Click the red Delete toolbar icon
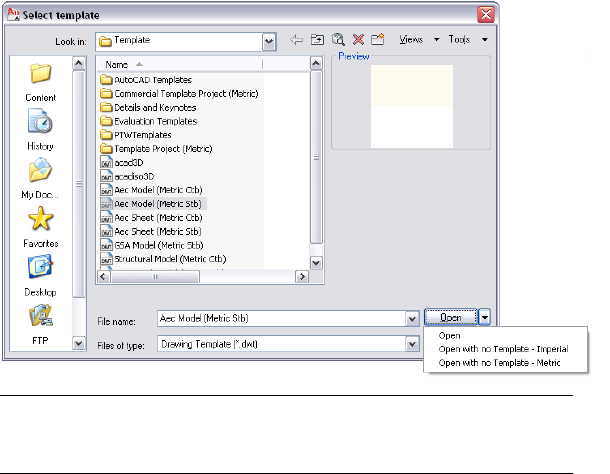Screen dimensions: 610x474 coord(358,40)
